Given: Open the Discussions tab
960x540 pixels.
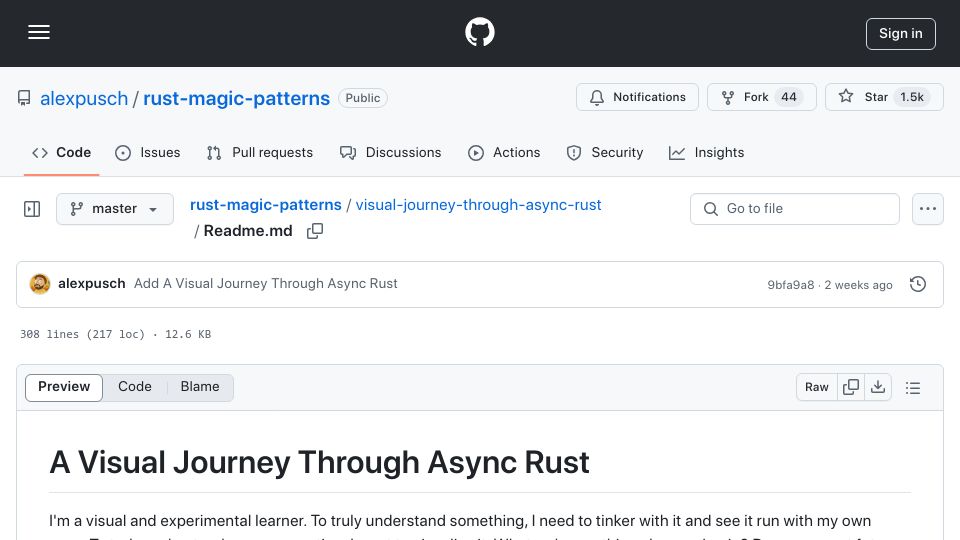Looking at the screenshot, I should (391, 152).
